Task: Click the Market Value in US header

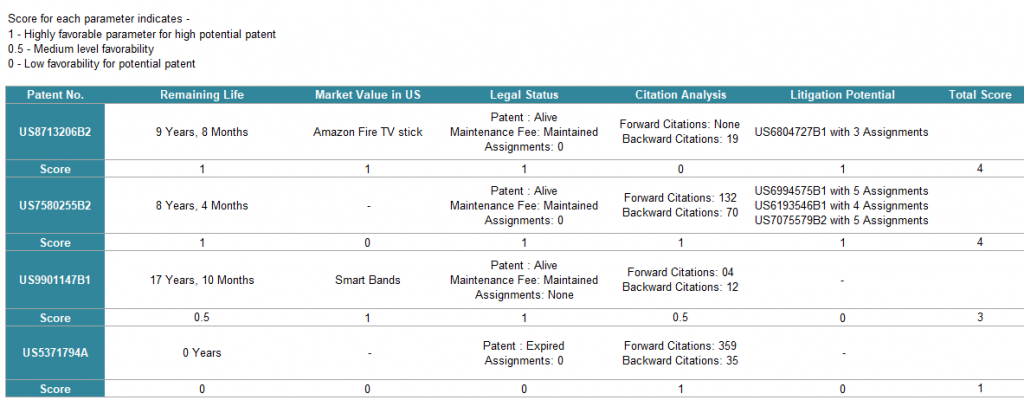Action: point(368,95)
